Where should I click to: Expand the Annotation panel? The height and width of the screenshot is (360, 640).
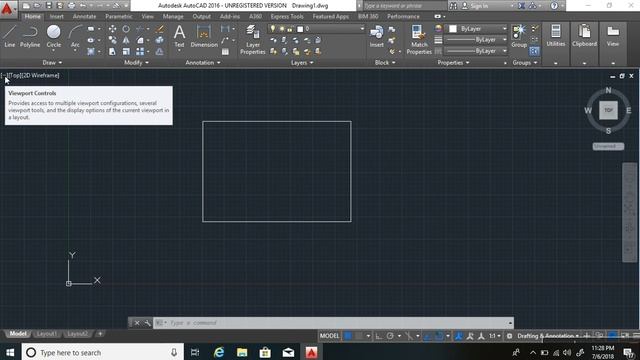click(x=203, y=62)
